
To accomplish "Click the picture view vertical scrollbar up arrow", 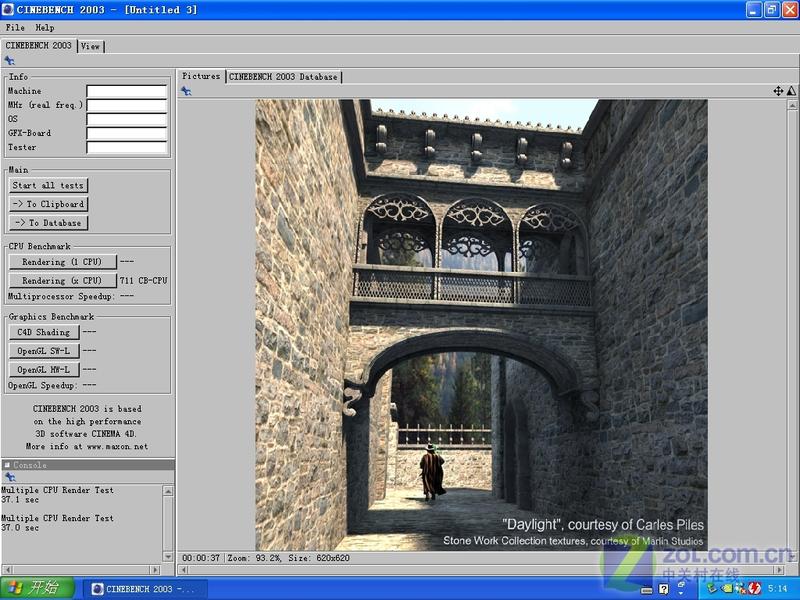I will point(792,105).
